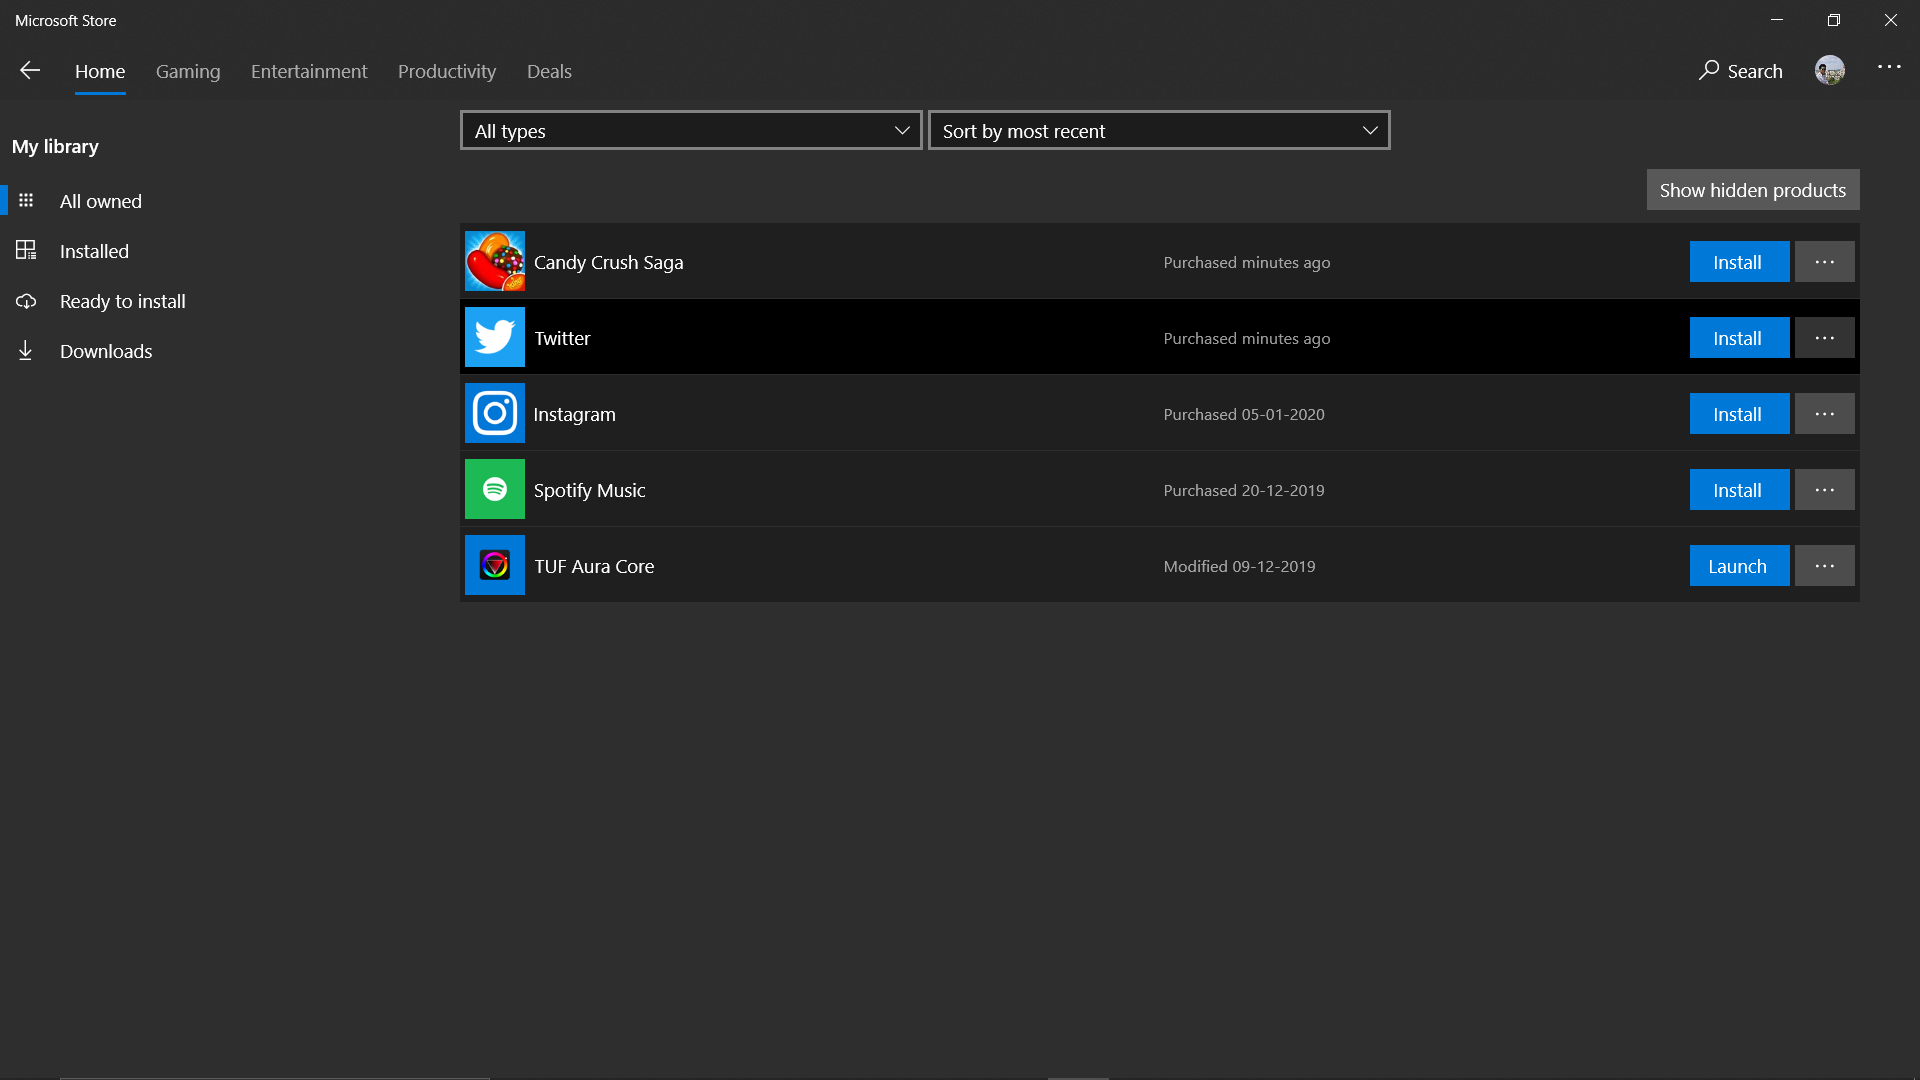Click the Installed tiles icon in the sidebar
The height and width of the screenshot is (1080, 1920).
[x=26, y=250]
